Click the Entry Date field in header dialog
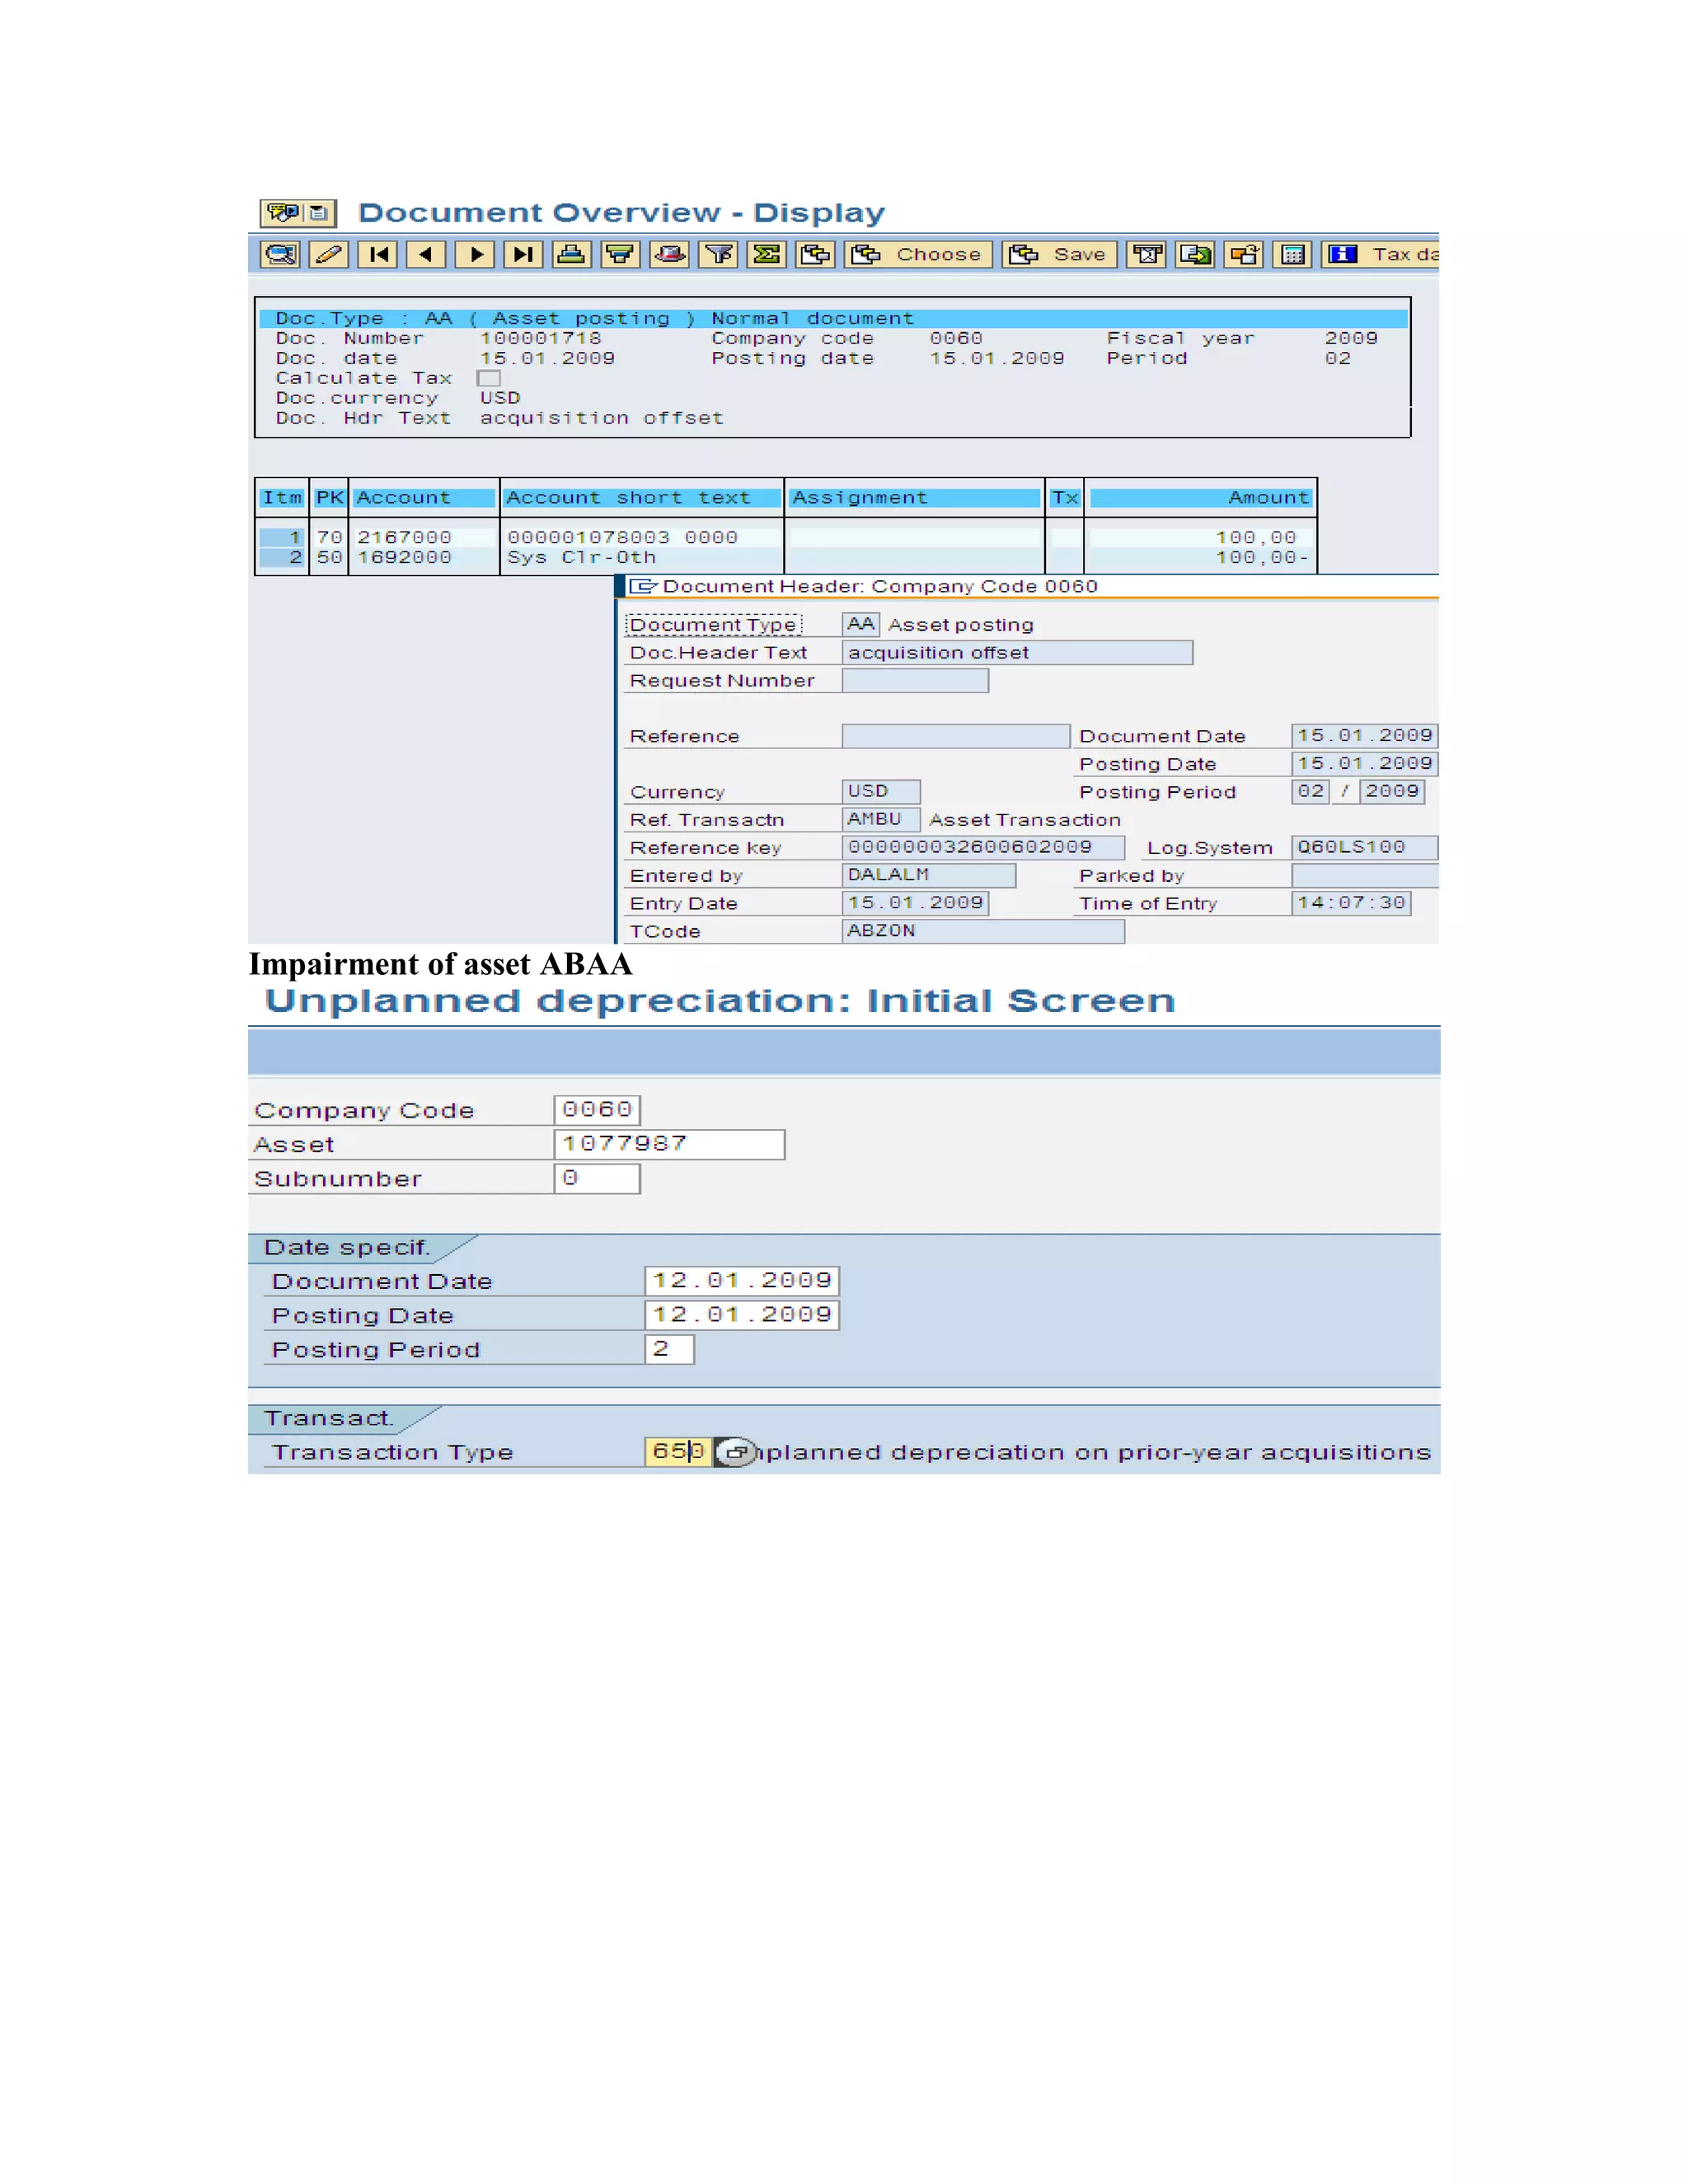The image size is (1688, 2184). (x=915, y=903)
